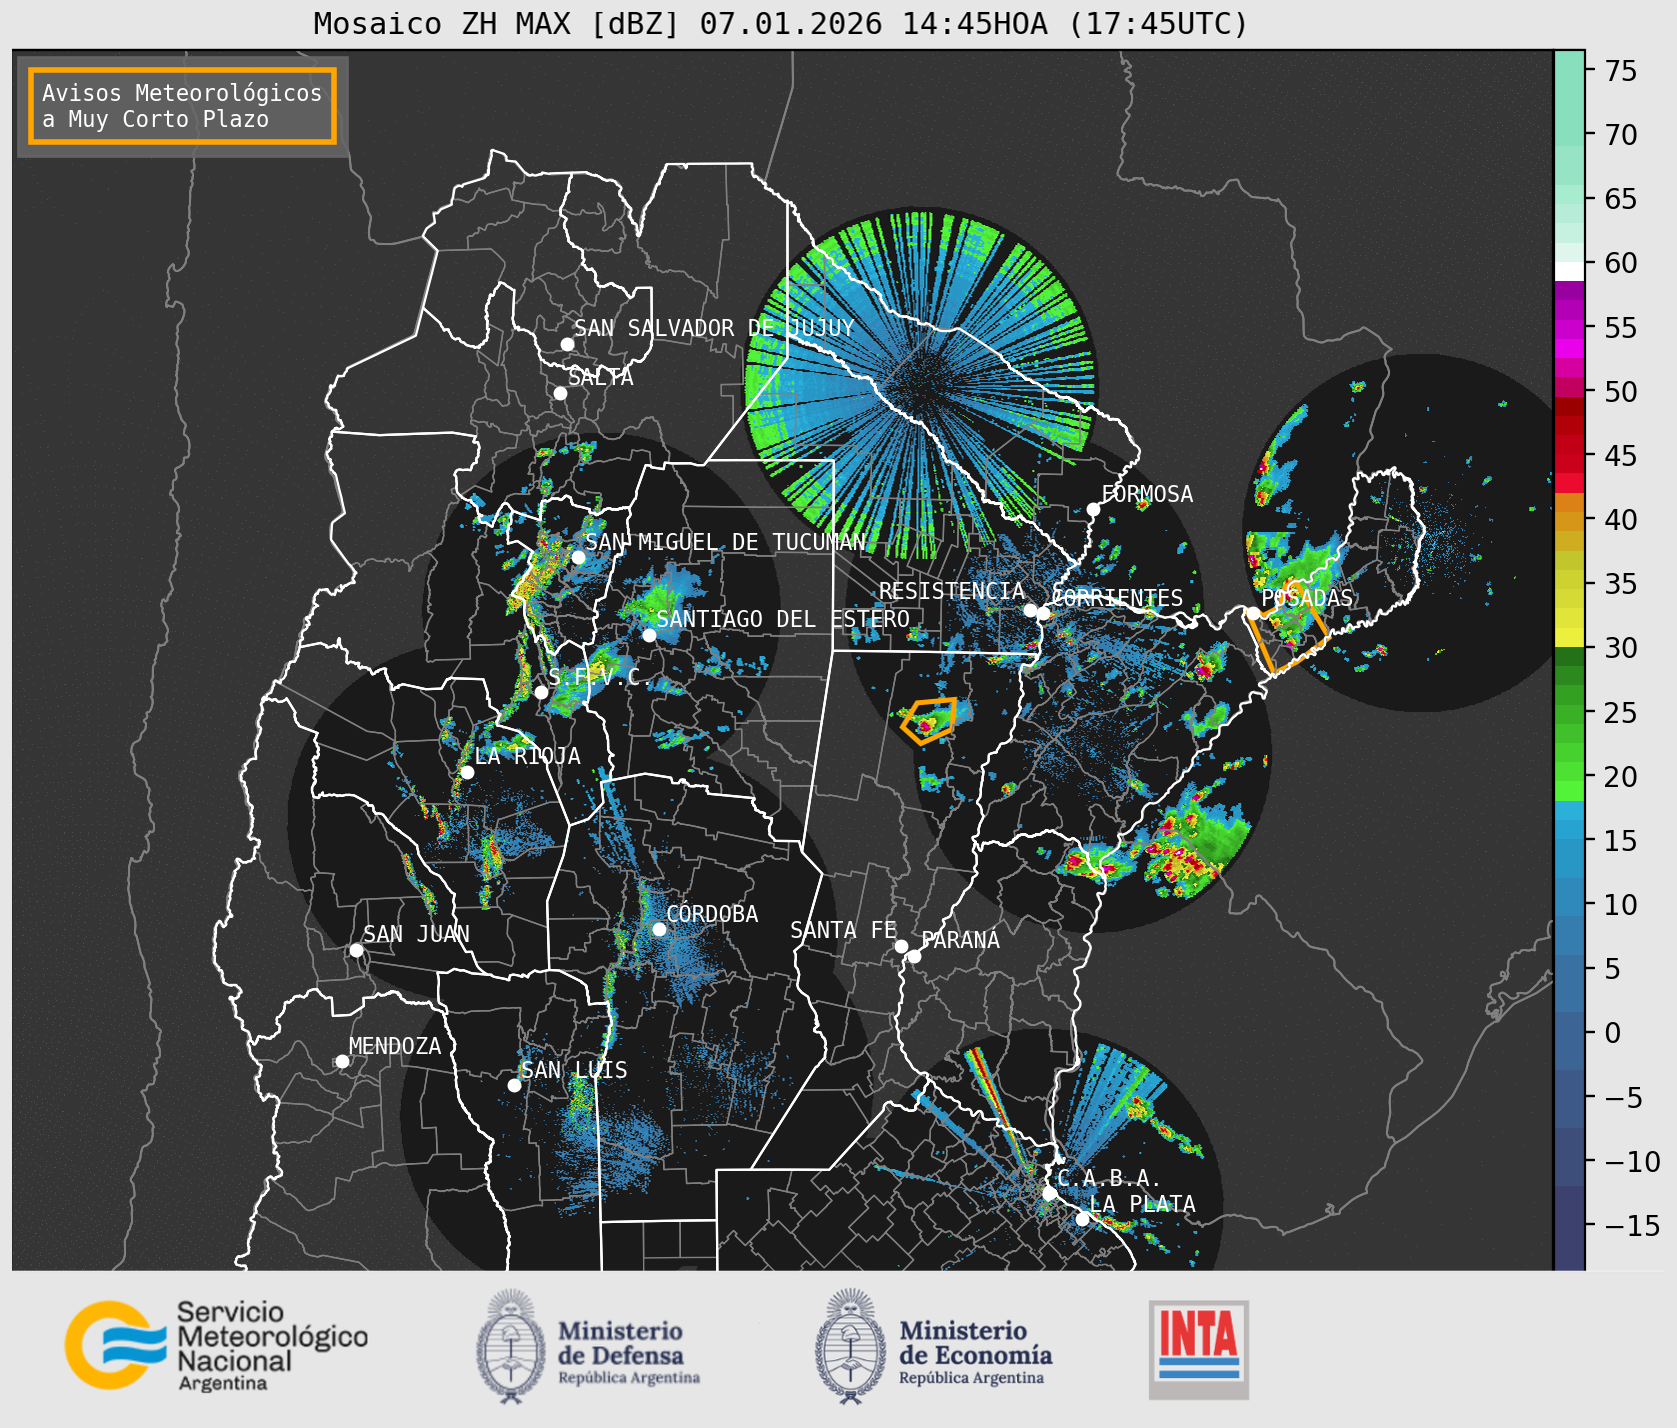Image resolution: width=1677 pixels, height=1428 pixels.
Task: Click the LA RIOJA city label
Action: [527, 756]
